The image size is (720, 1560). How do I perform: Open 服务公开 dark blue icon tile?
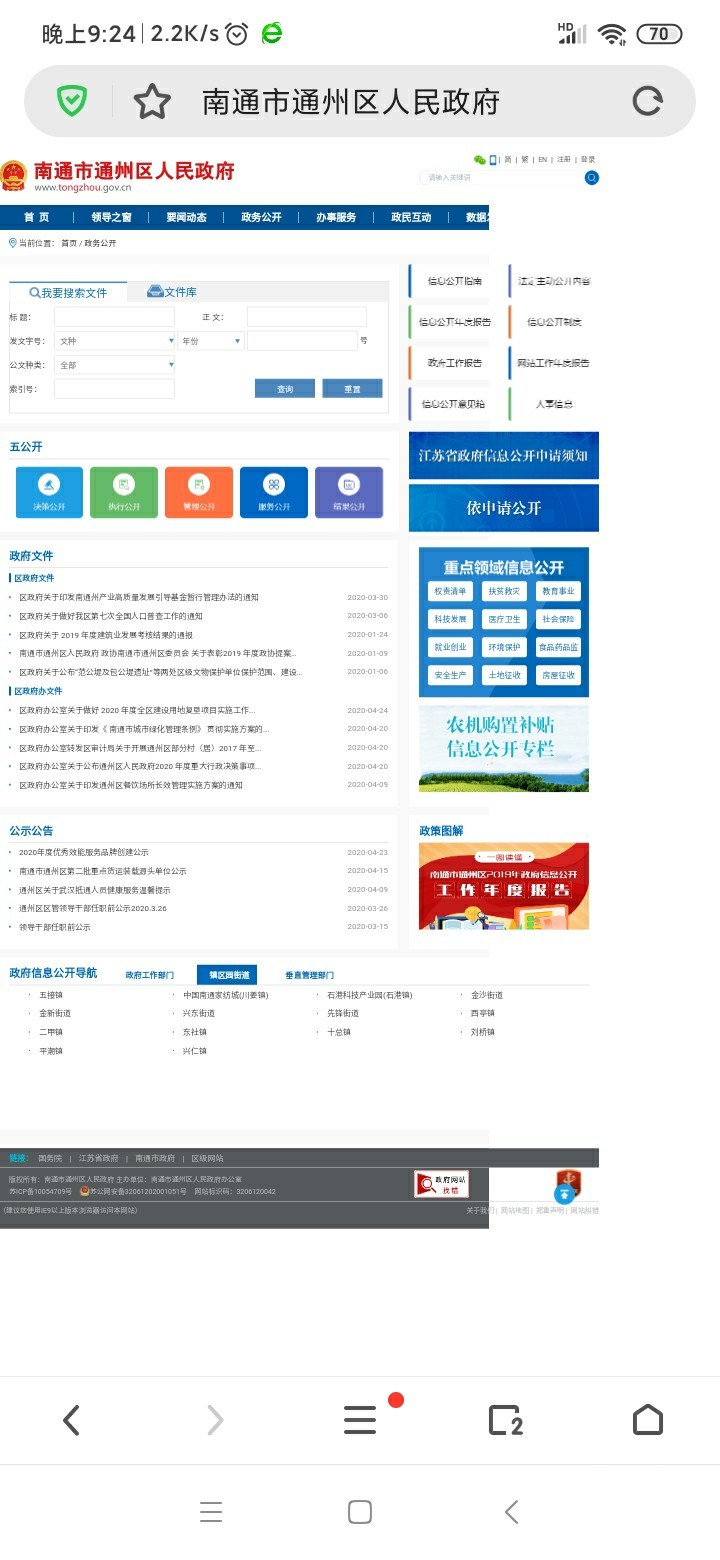tap(274, 492)
